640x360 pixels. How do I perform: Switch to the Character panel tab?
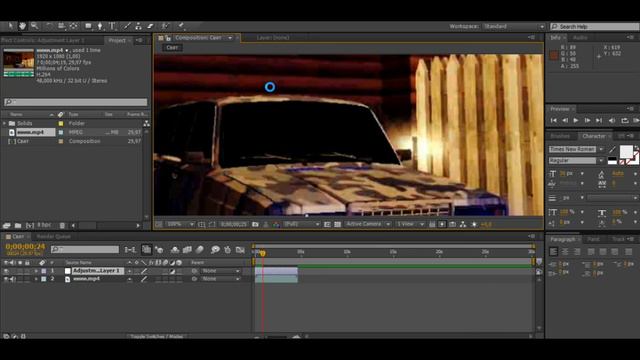coord(593,136)
